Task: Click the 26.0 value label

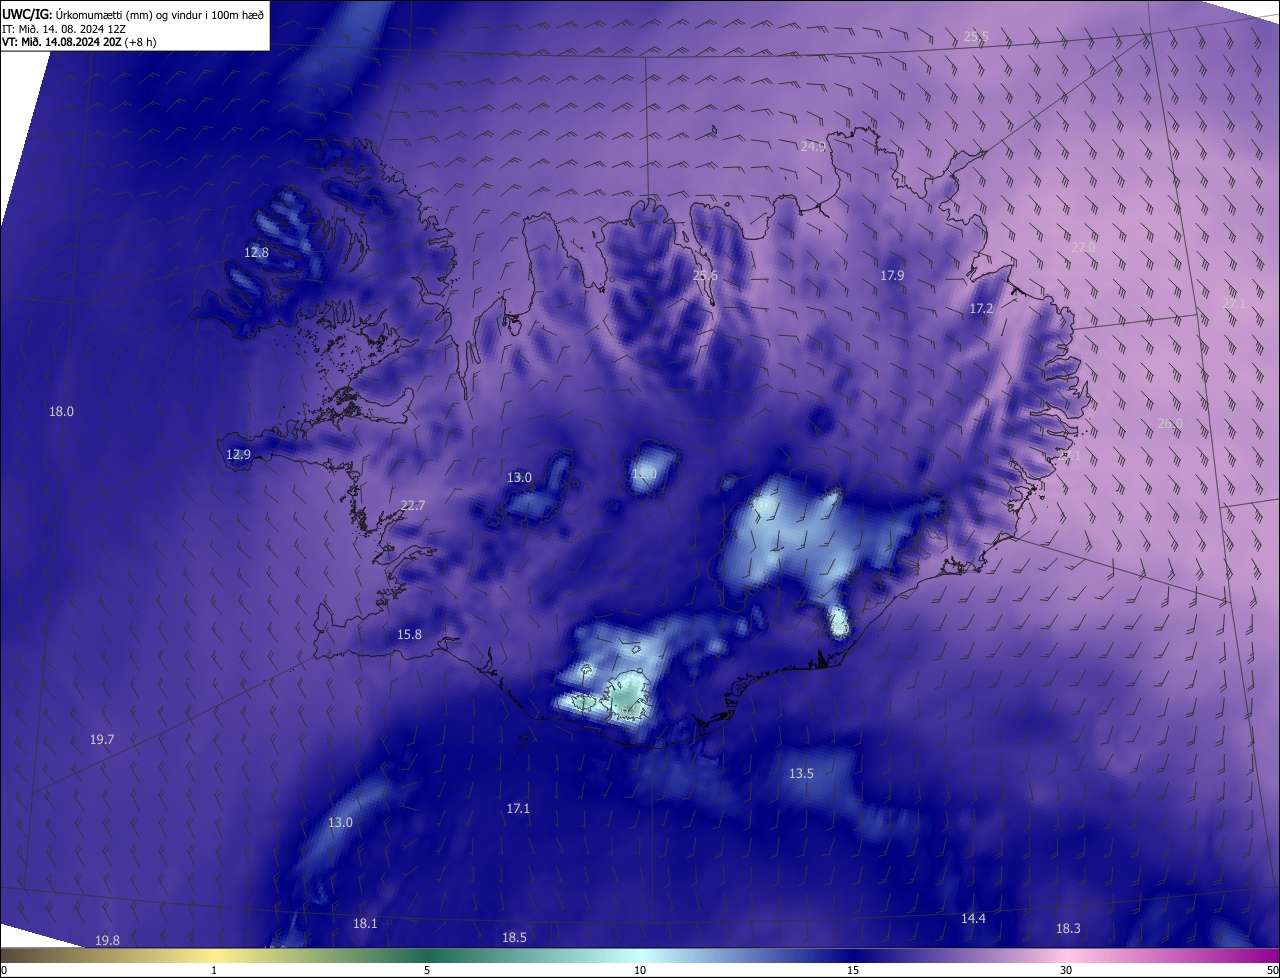Action: 1170,424
